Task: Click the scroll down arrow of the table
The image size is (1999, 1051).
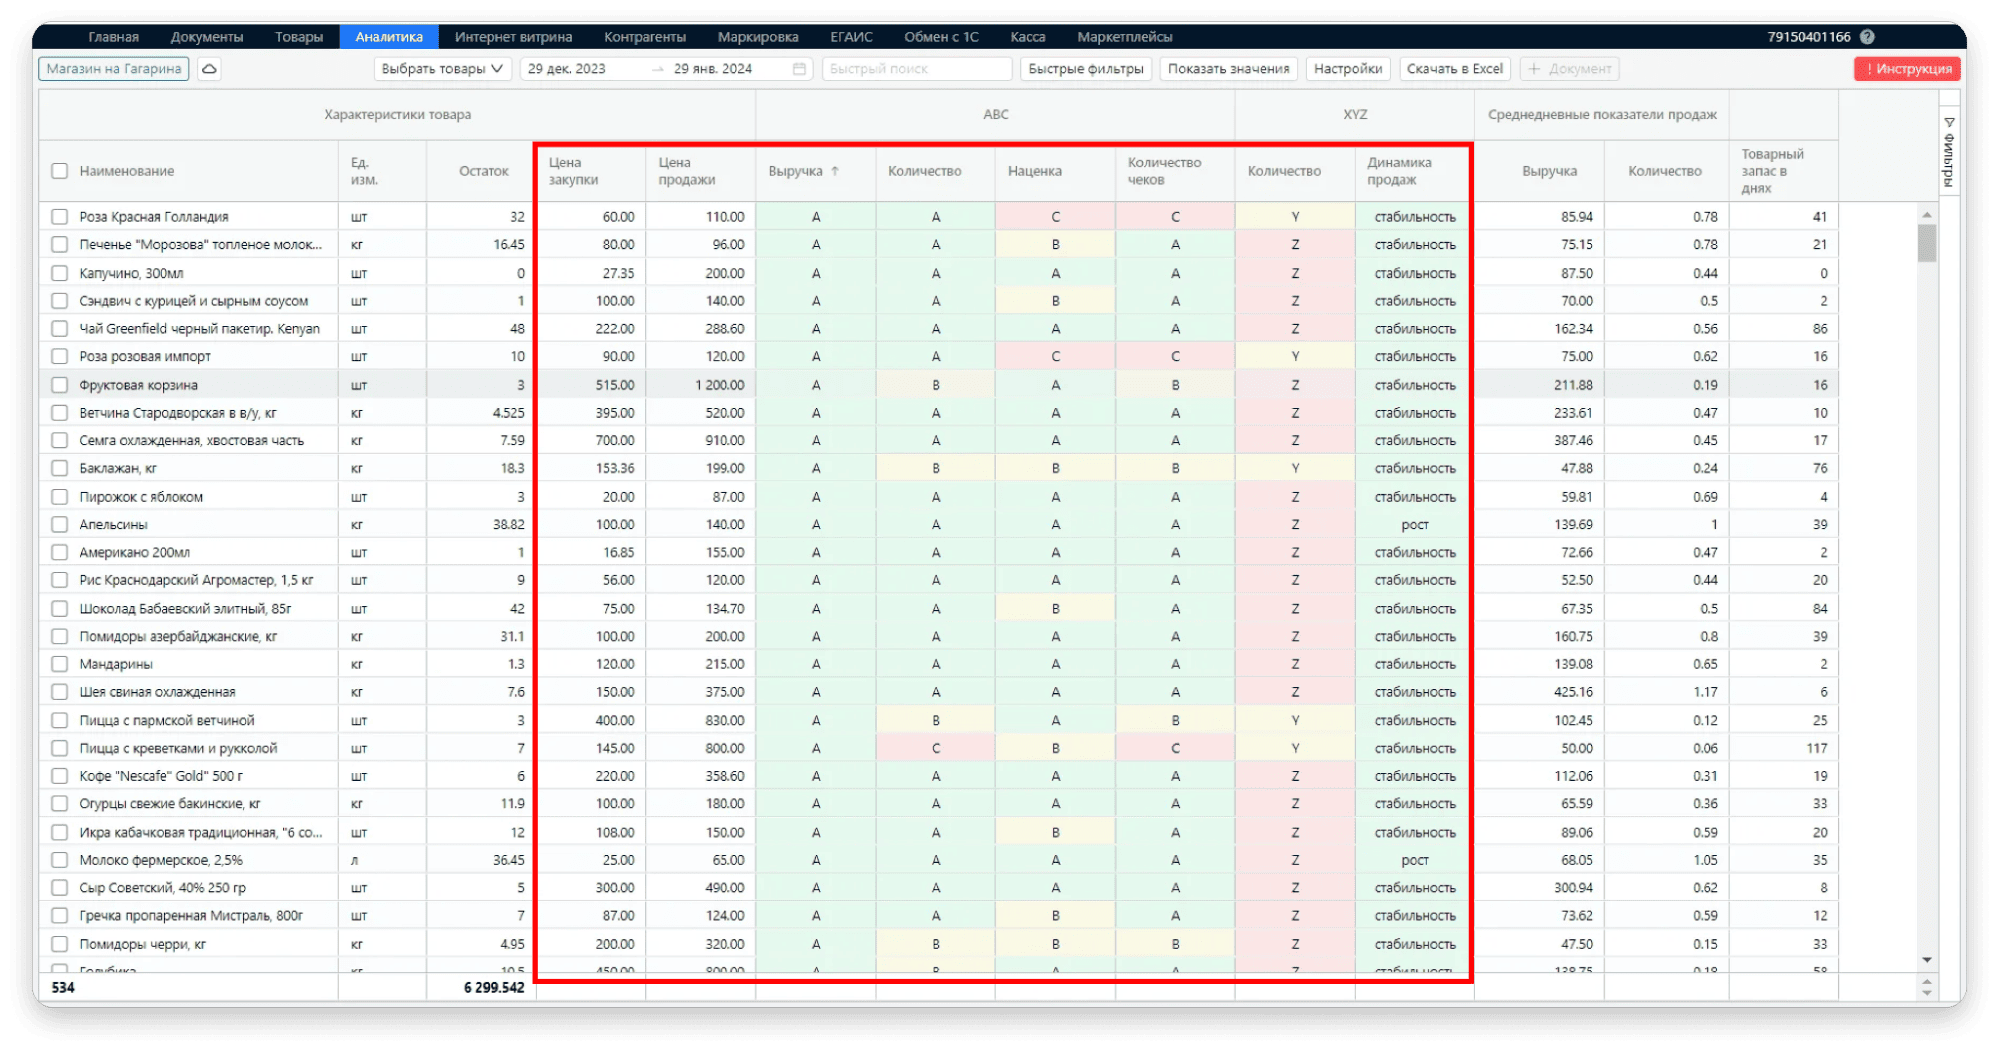Action: point(1926,960)
